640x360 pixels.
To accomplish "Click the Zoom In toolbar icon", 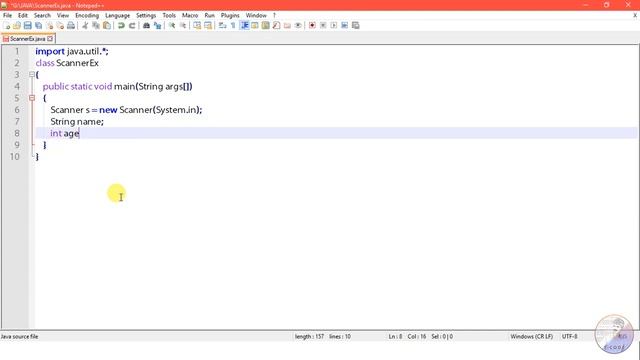I will pos(172,25).
